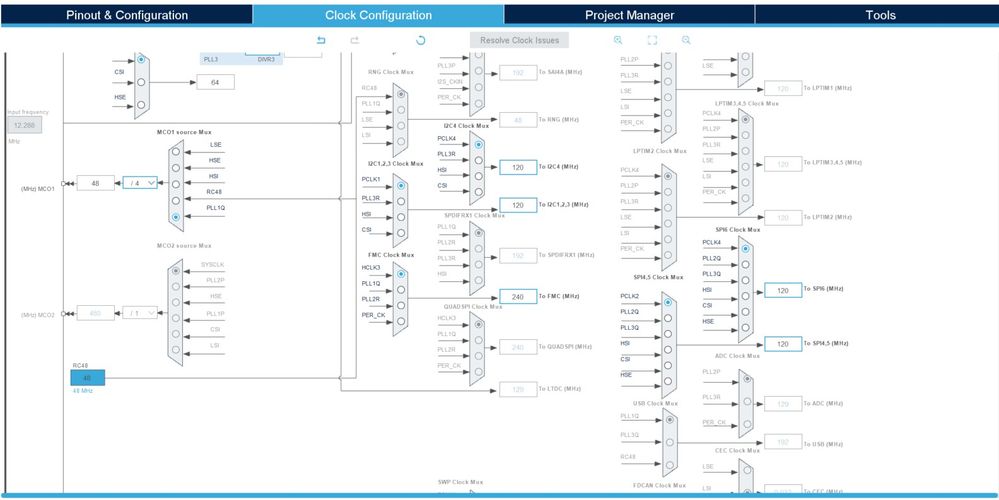Fit the clock tree to the window
Image resolution: width=999 pixels, height=500 pixels.
click(x=652, y=40)
